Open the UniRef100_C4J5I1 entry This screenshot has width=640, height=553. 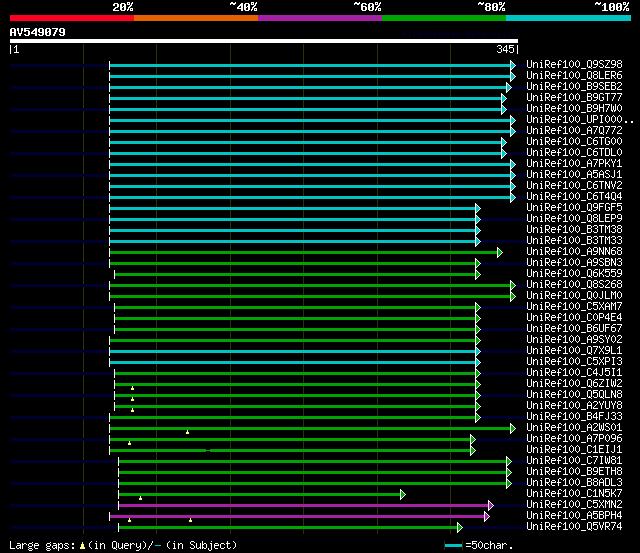(x=574, y=373)
